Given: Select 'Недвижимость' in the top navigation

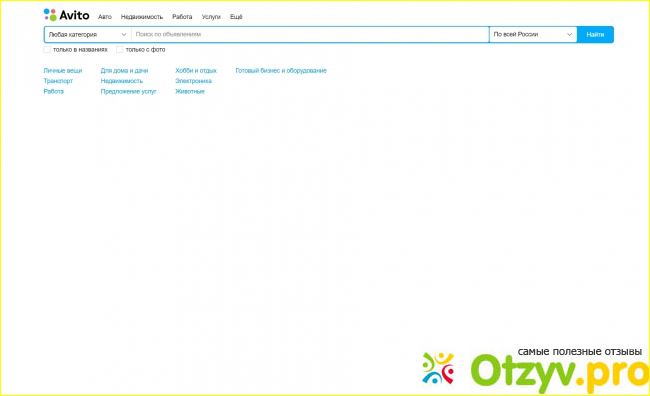Looking at the screenshot, I should 142,17.
